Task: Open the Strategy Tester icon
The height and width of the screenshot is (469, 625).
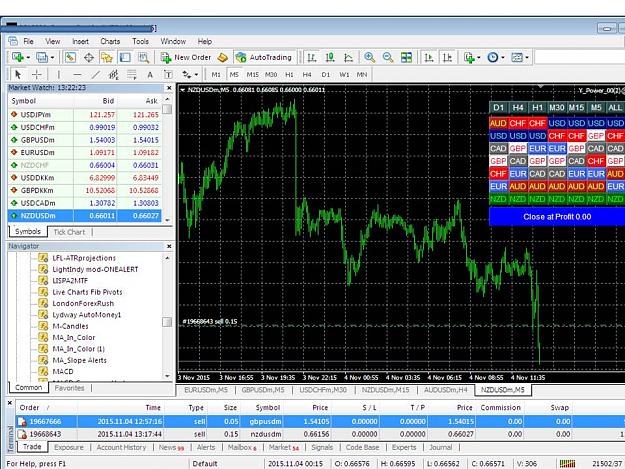Action: [x=143, y=57]
